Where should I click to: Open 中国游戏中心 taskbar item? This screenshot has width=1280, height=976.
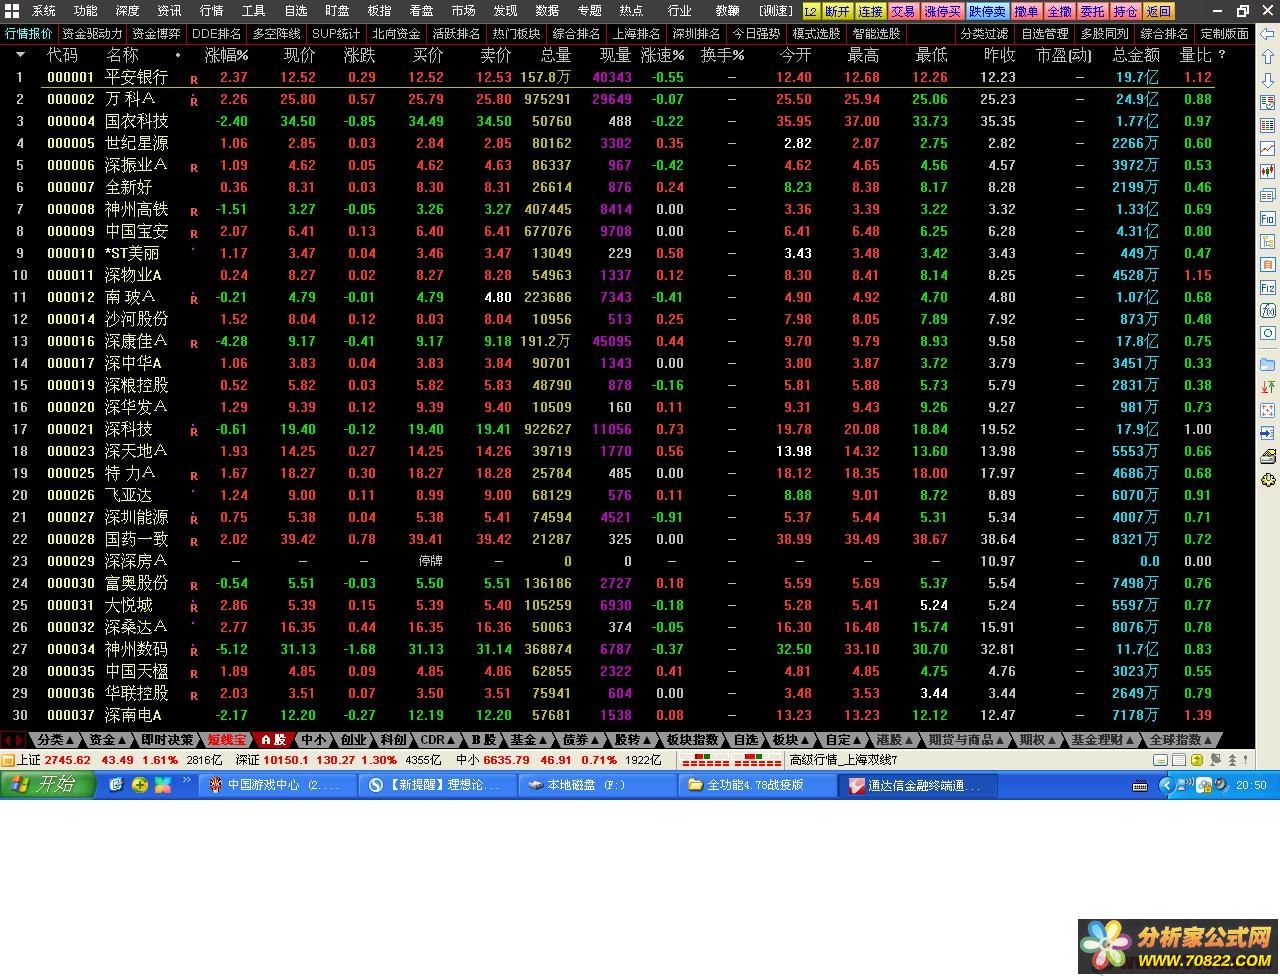tap(277, 785)
